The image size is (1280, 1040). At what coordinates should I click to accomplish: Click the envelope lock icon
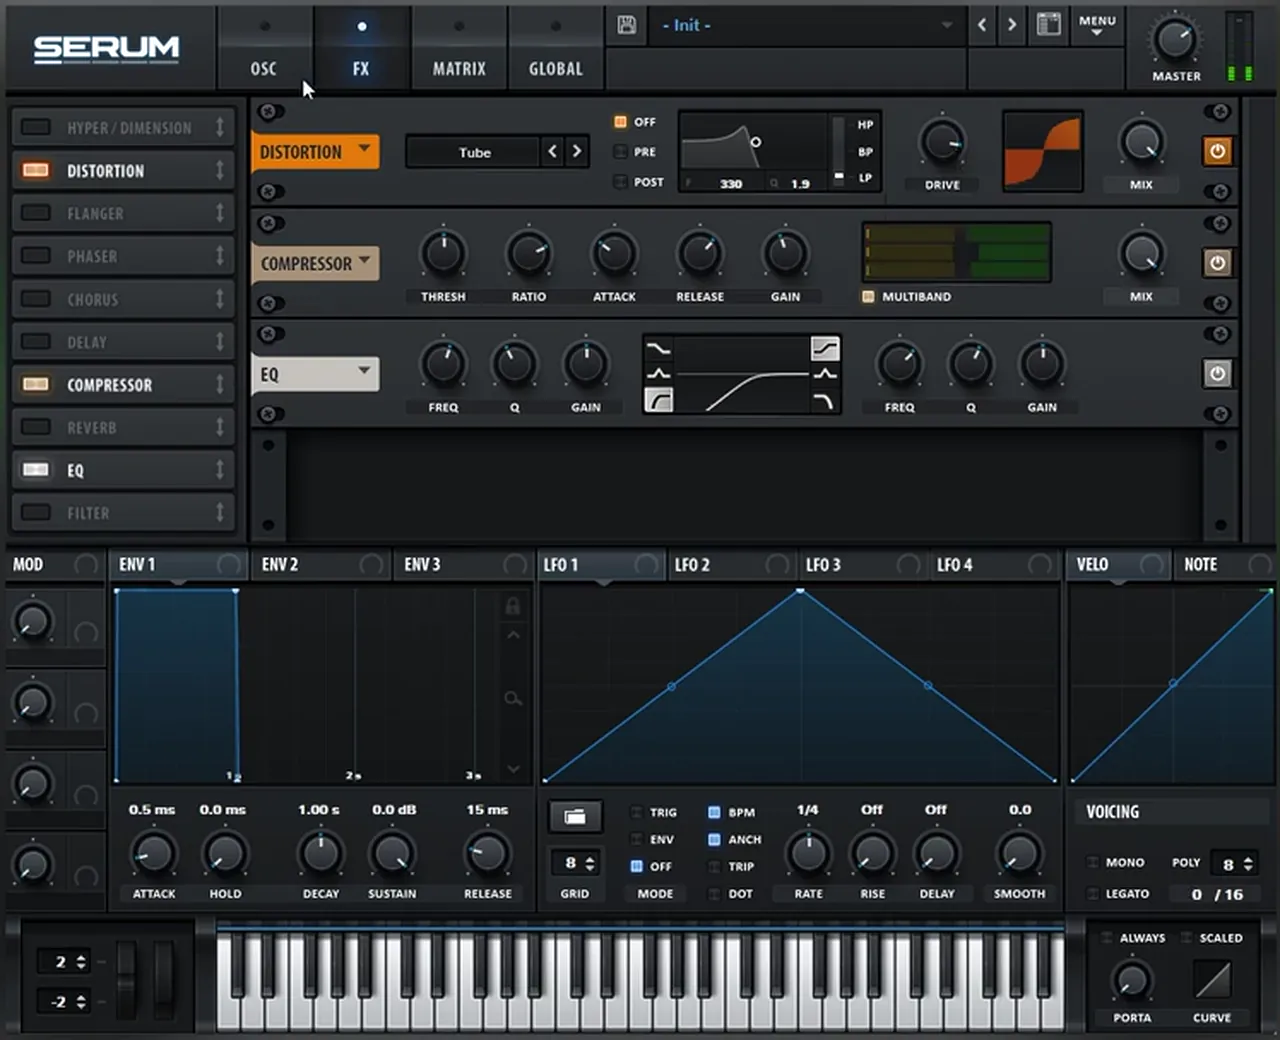[512, 606]
